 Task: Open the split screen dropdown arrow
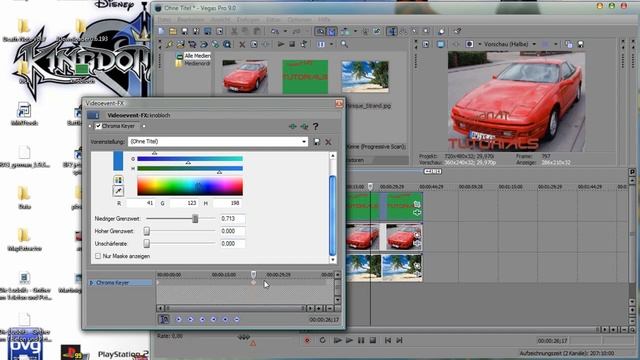[480, 44]
